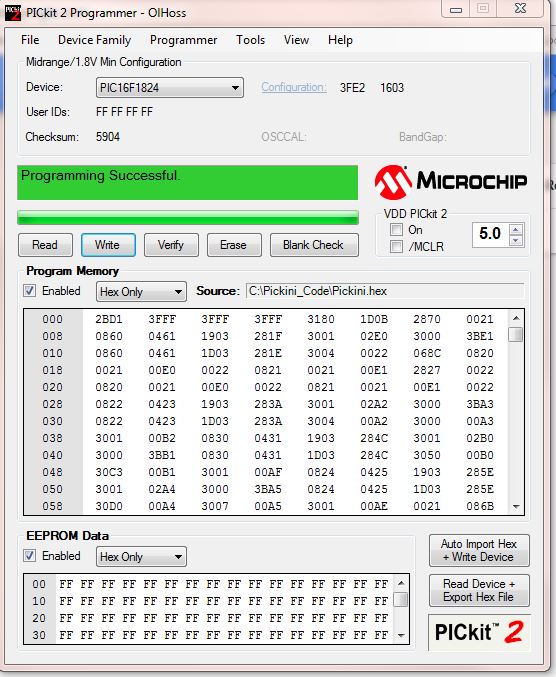556x677 pixels.
Task: Click the Programming Successful status box
Action: 188,182
